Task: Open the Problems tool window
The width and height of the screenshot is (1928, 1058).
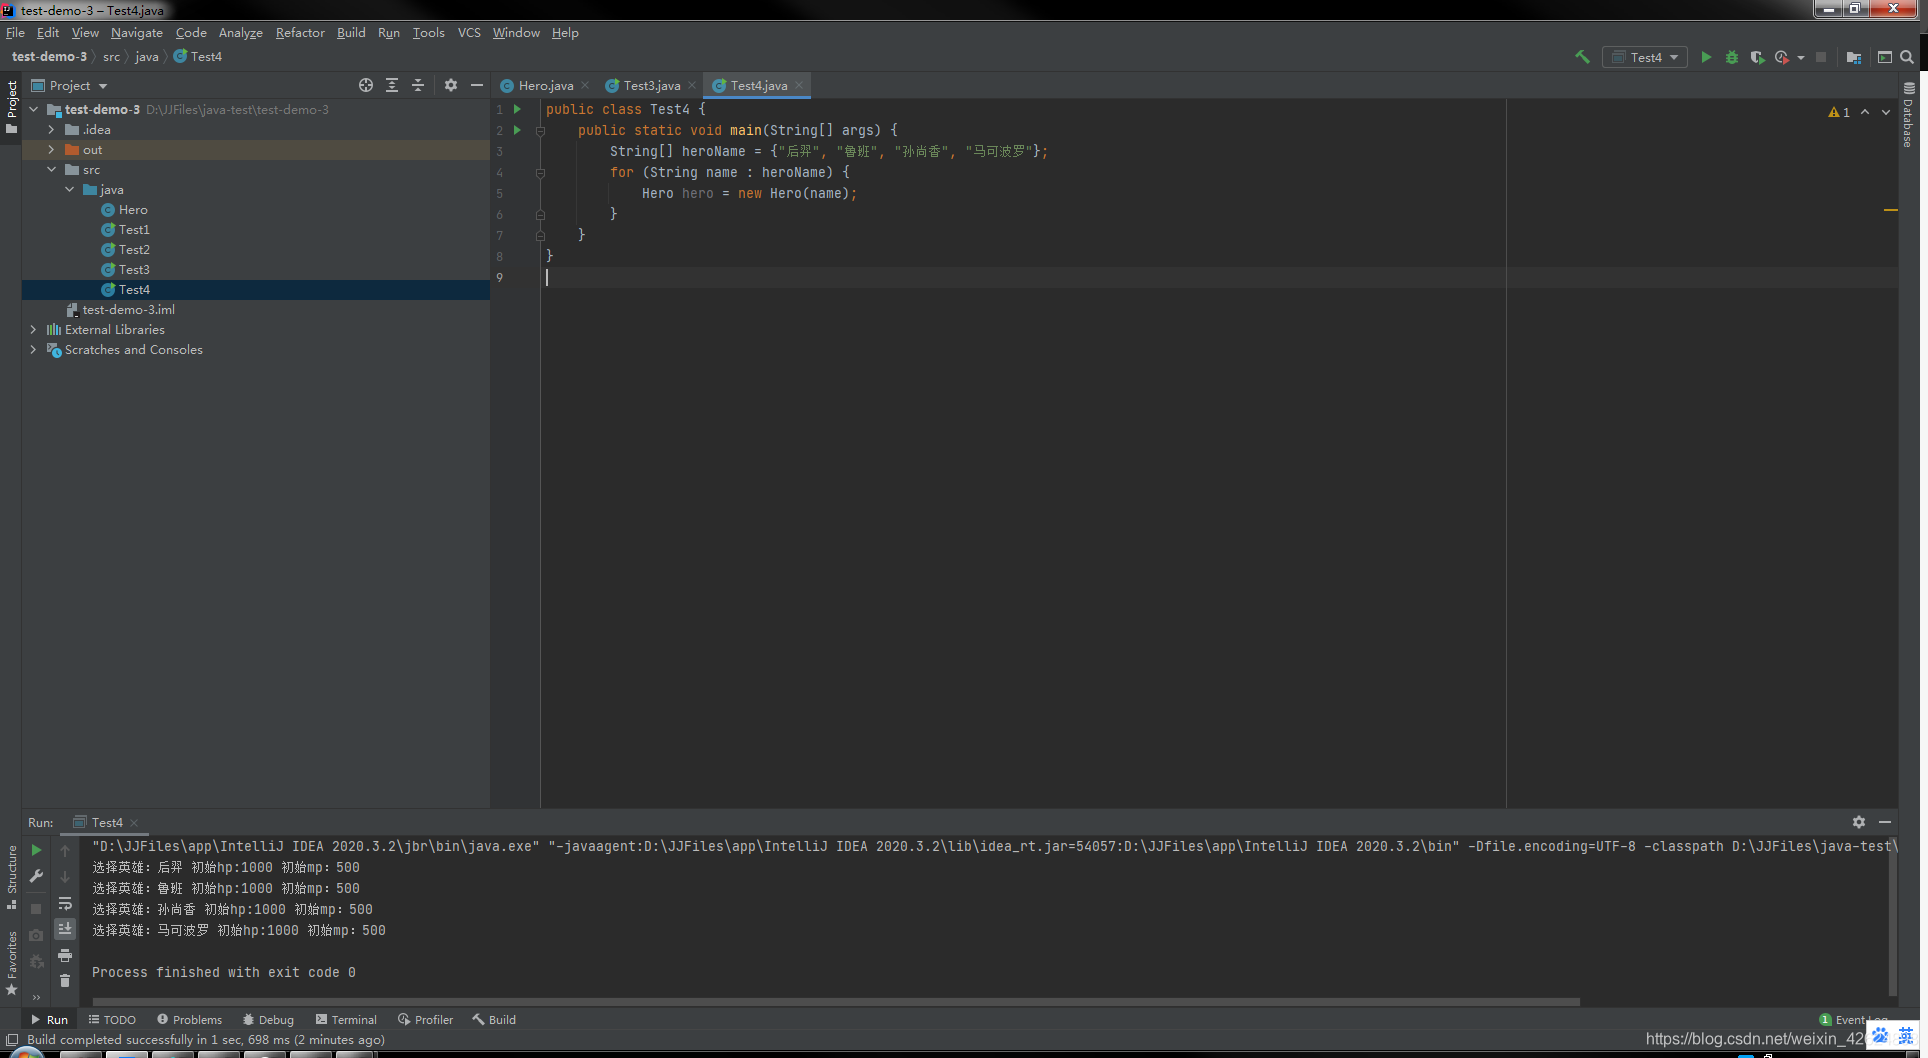Action: tap(190, 1020)
